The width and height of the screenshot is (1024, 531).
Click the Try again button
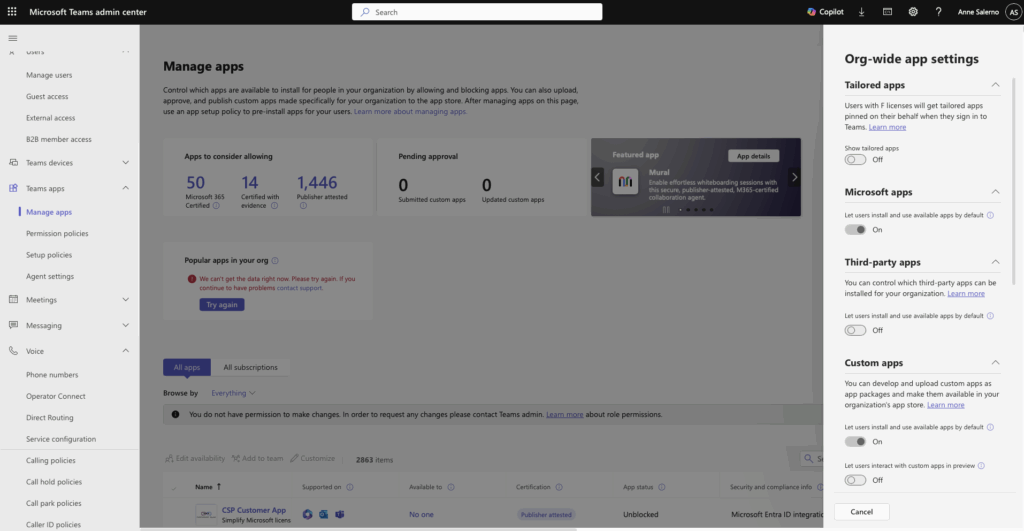(x=222, y=304)
